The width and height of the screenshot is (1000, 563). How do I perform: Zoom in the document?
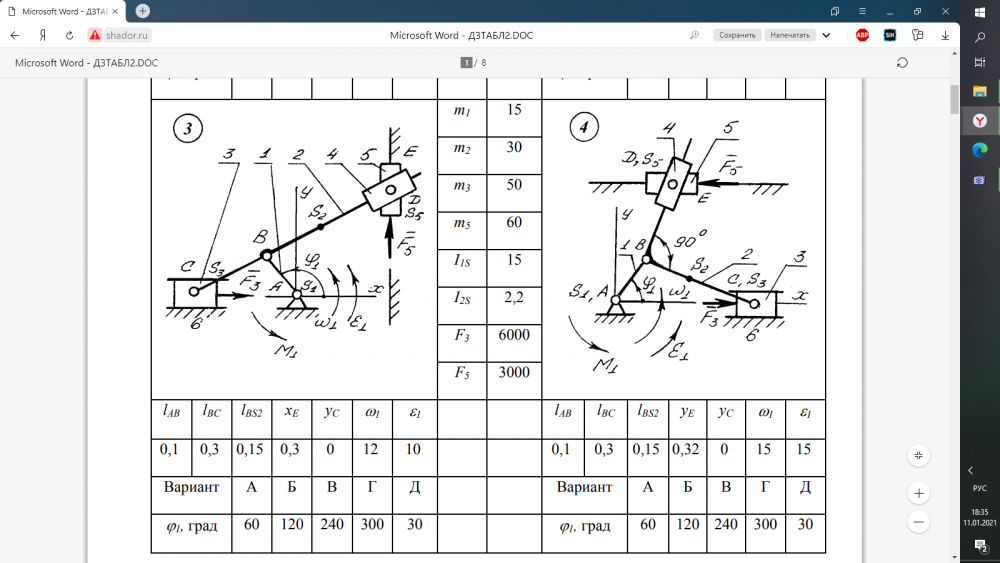pos(918,494)
